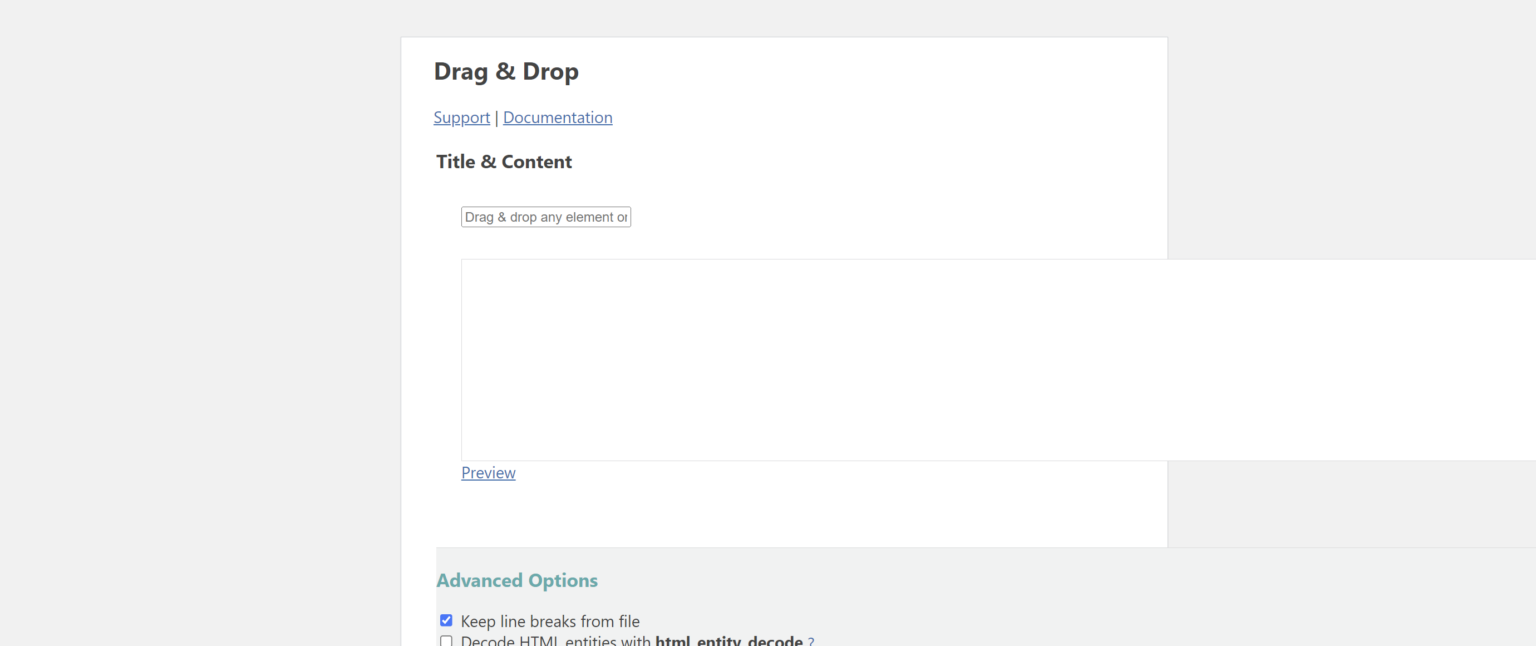Click the Title & Content section heading
The image size is (1536, 646).
pyautogui.click(x=504, y=162)
